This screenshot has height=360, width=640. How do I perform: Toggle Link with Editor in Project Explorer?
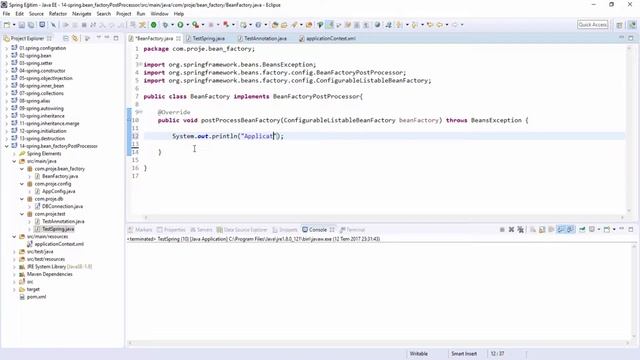click(75, 38)
